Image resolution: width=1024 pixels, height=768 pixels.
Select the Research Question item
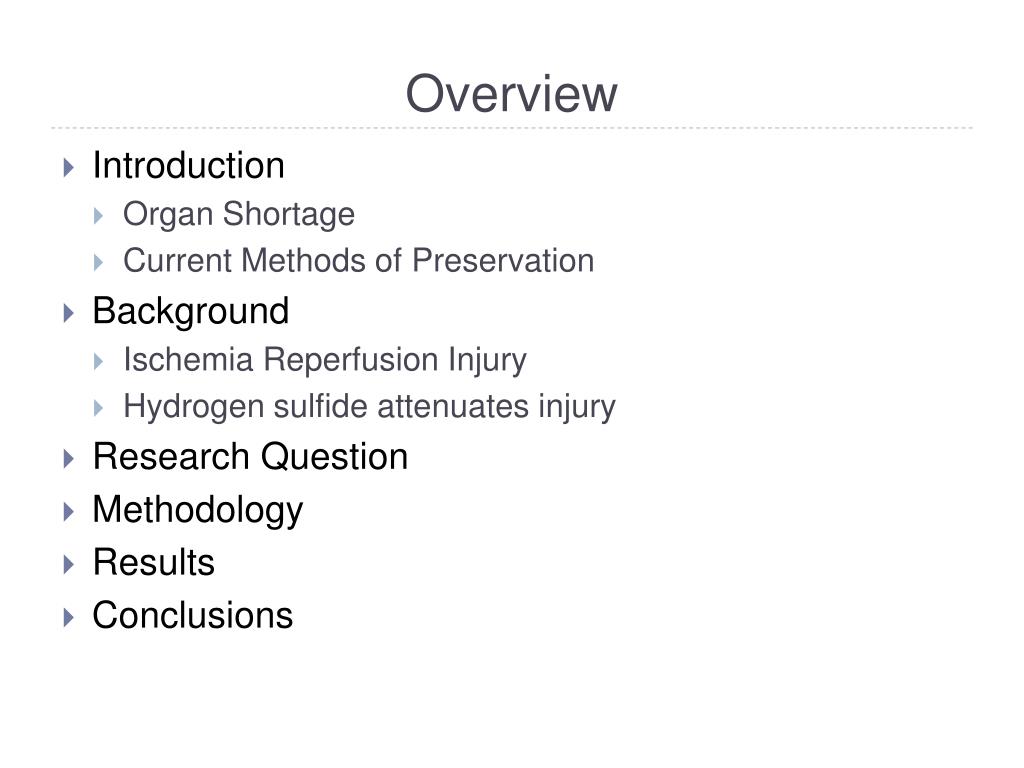click(251, 456)
